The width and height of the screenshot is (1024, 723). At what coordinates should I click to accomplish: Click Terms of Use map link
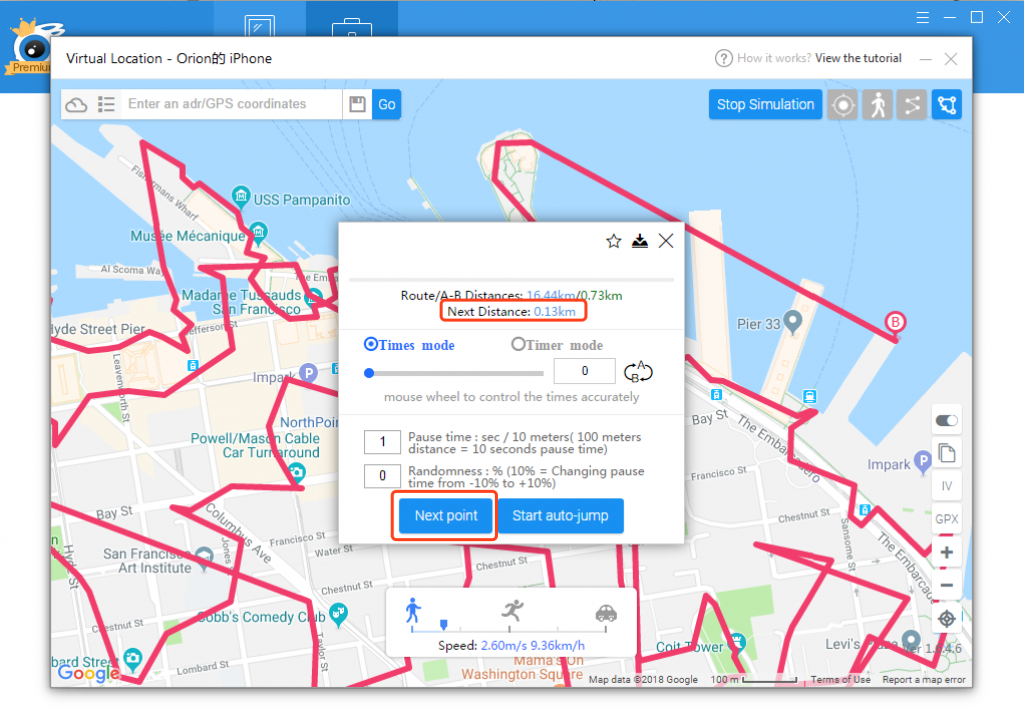tap(840, 680)
